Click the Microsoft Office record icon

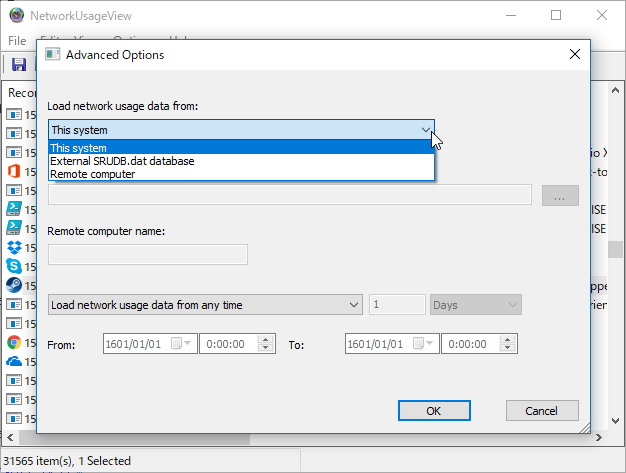point(15,171)
